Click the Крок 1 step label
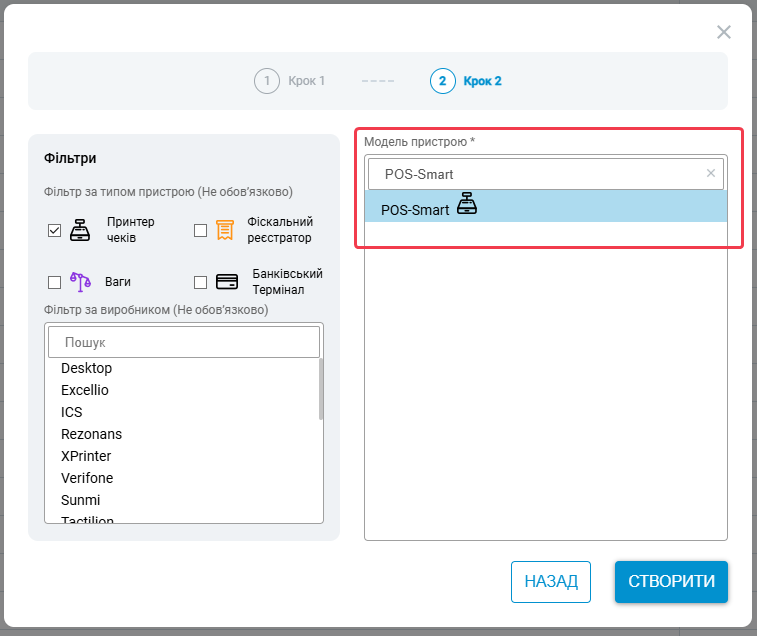757x636 pixels. coord(307,81)
